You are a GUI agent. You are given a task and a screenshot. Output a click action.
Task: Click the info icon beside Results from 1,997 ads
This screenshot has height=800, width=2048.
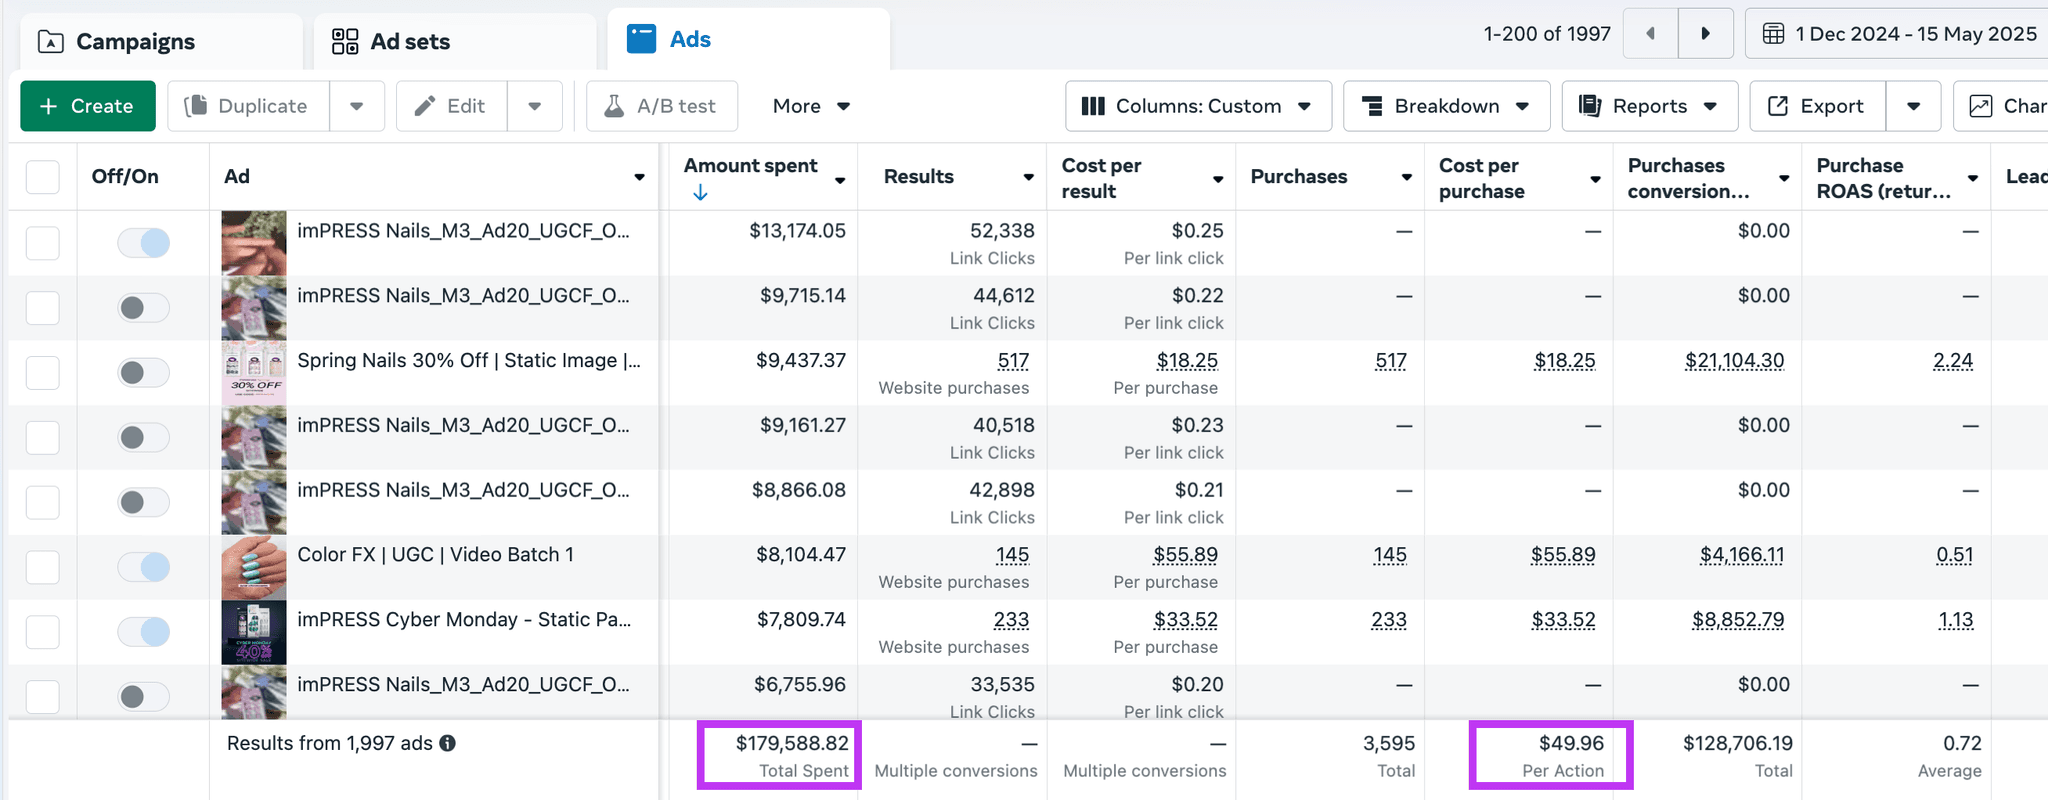[448, 743]
